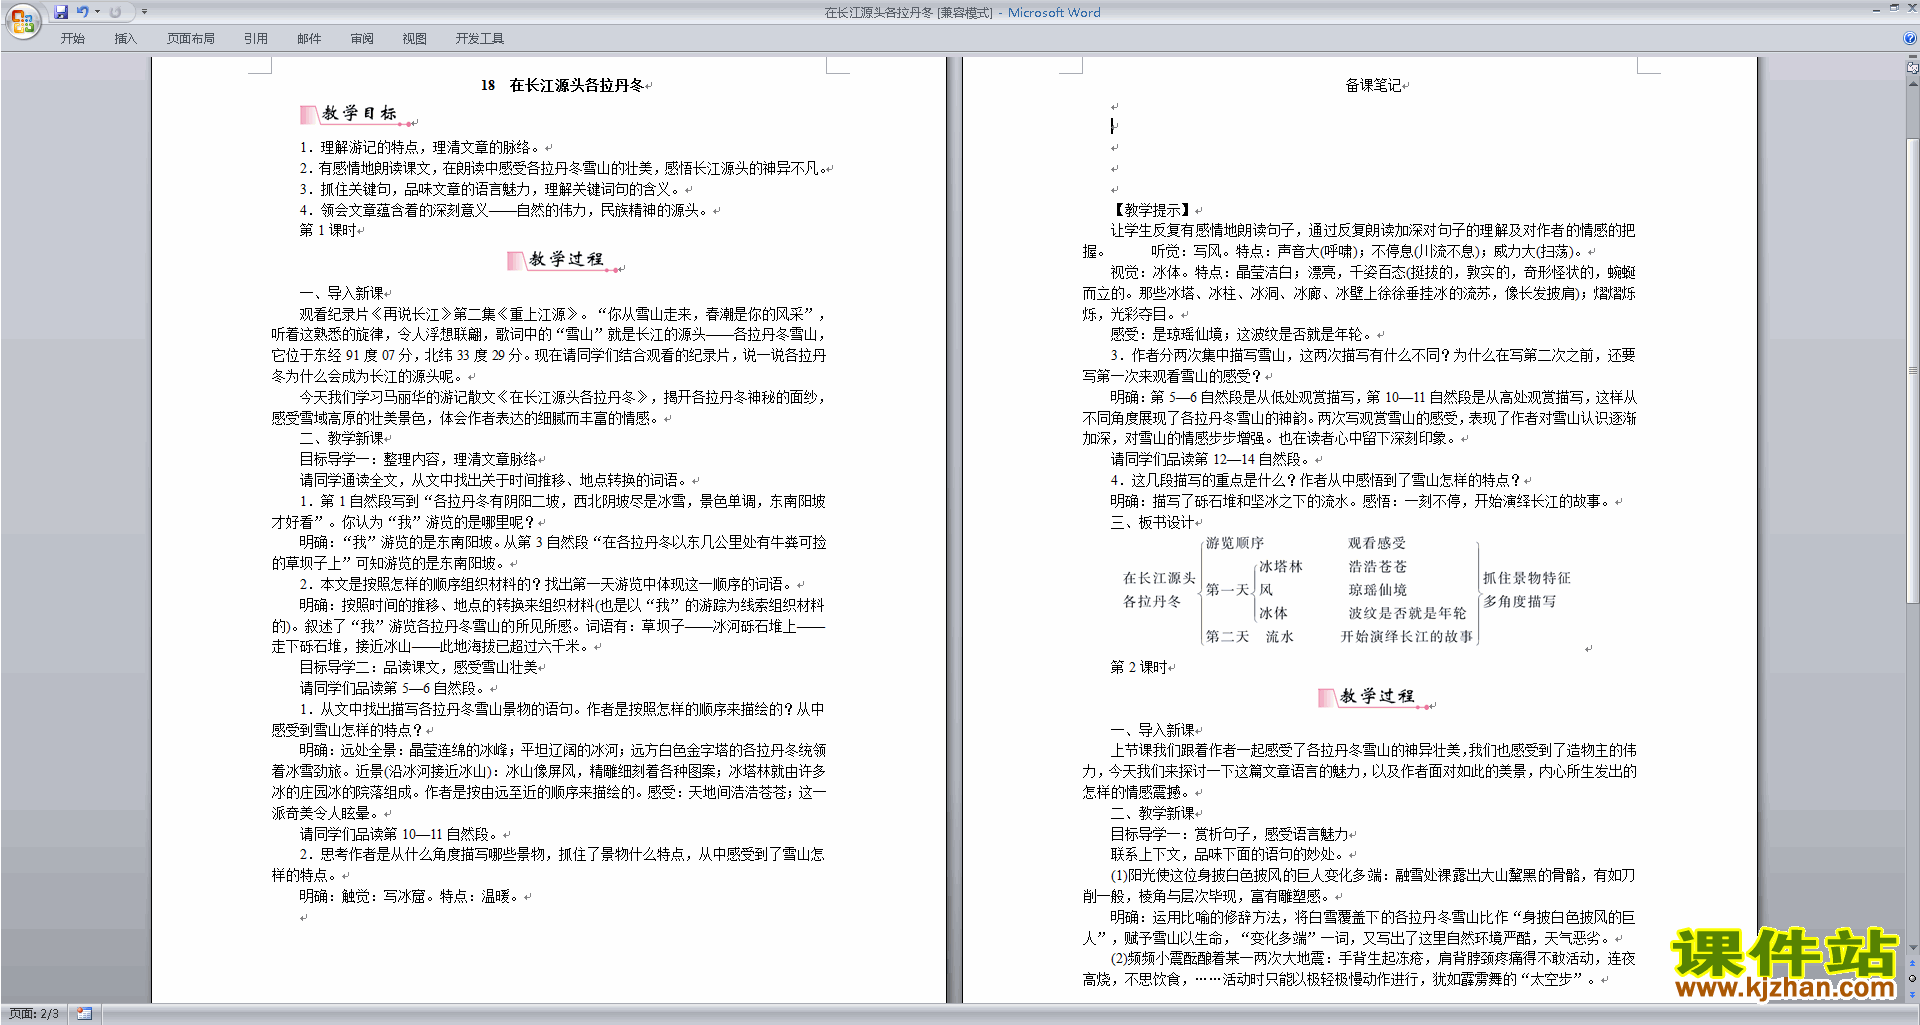The height and width of the screenshot is (1025, 1920).
Task: Click the 教学过程 heading on the left page
Action: [565, 260]
